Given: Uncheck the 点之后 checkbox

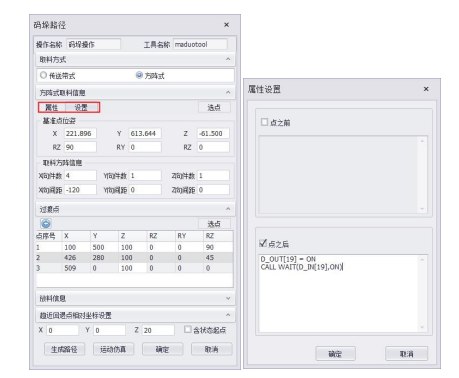Looking at the screenshot, I should [263, 243].
